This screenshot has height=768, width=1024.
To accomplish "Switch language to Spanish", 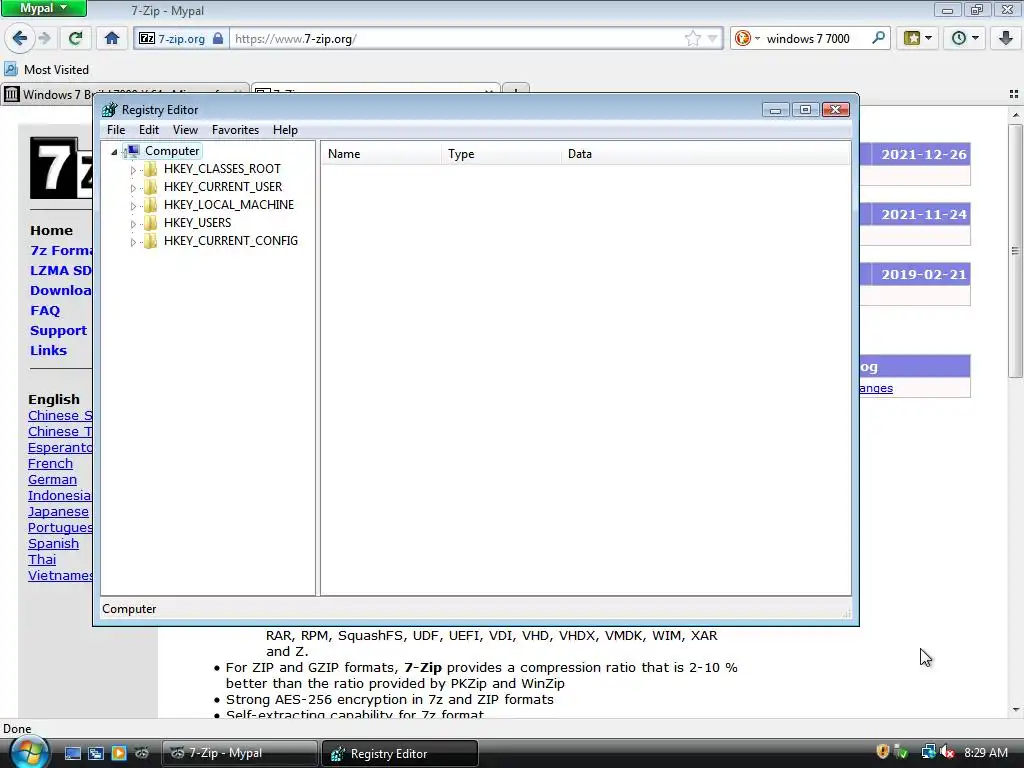I will (53, 543).
